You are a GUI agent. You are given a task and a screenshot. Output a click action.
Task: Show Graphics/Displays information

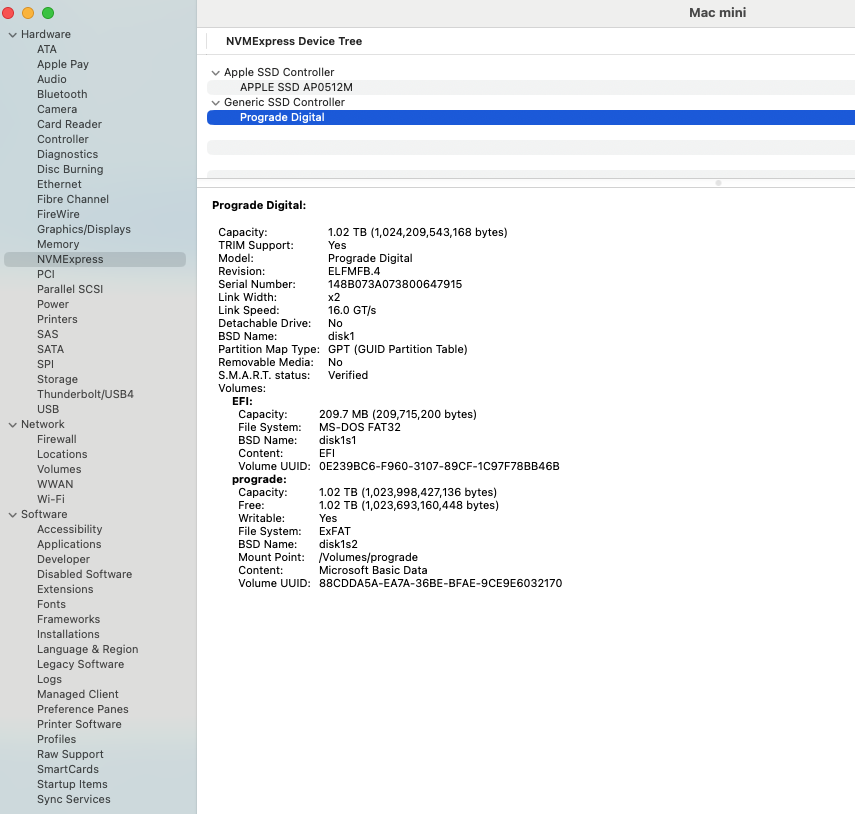point(84,229)
